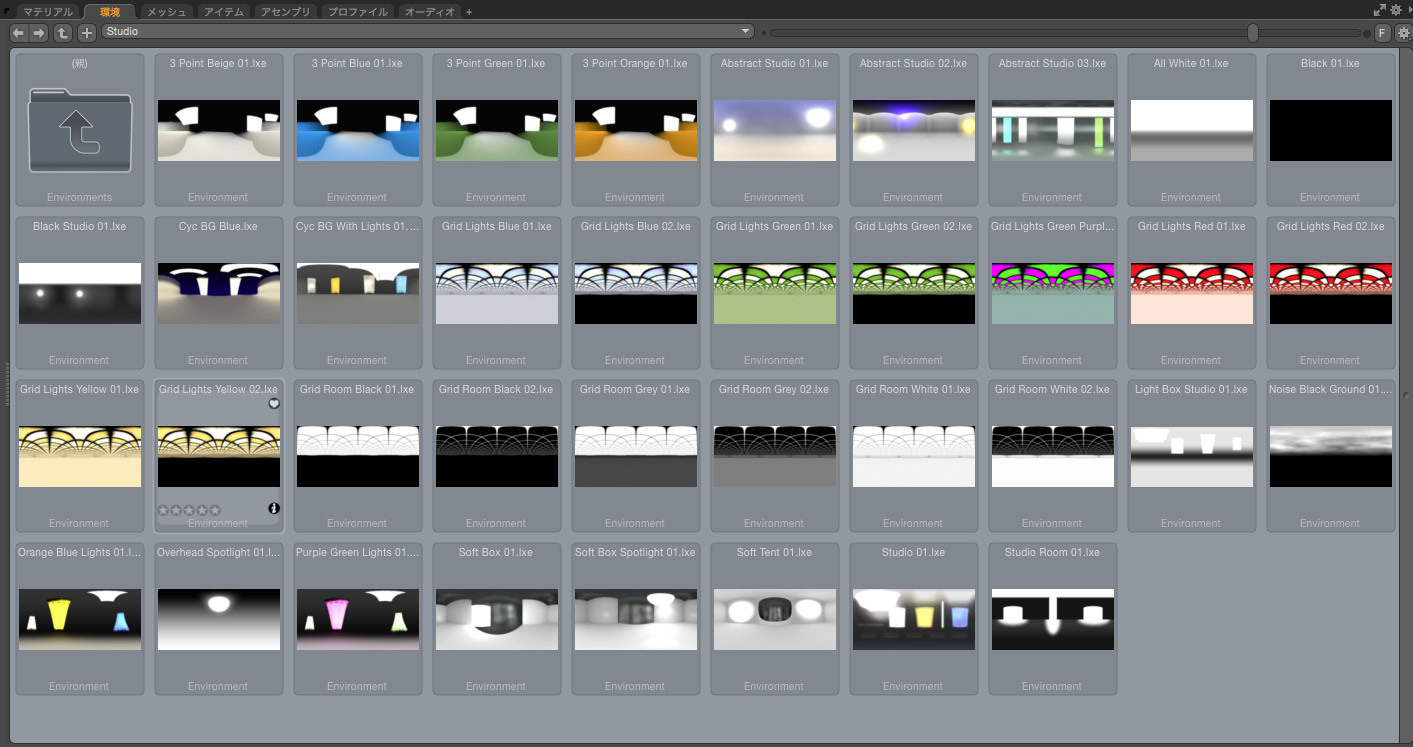This screenshot has width=1413, height=747.
Task: Add a new tab with plus icon
Action: coord(469,12)
